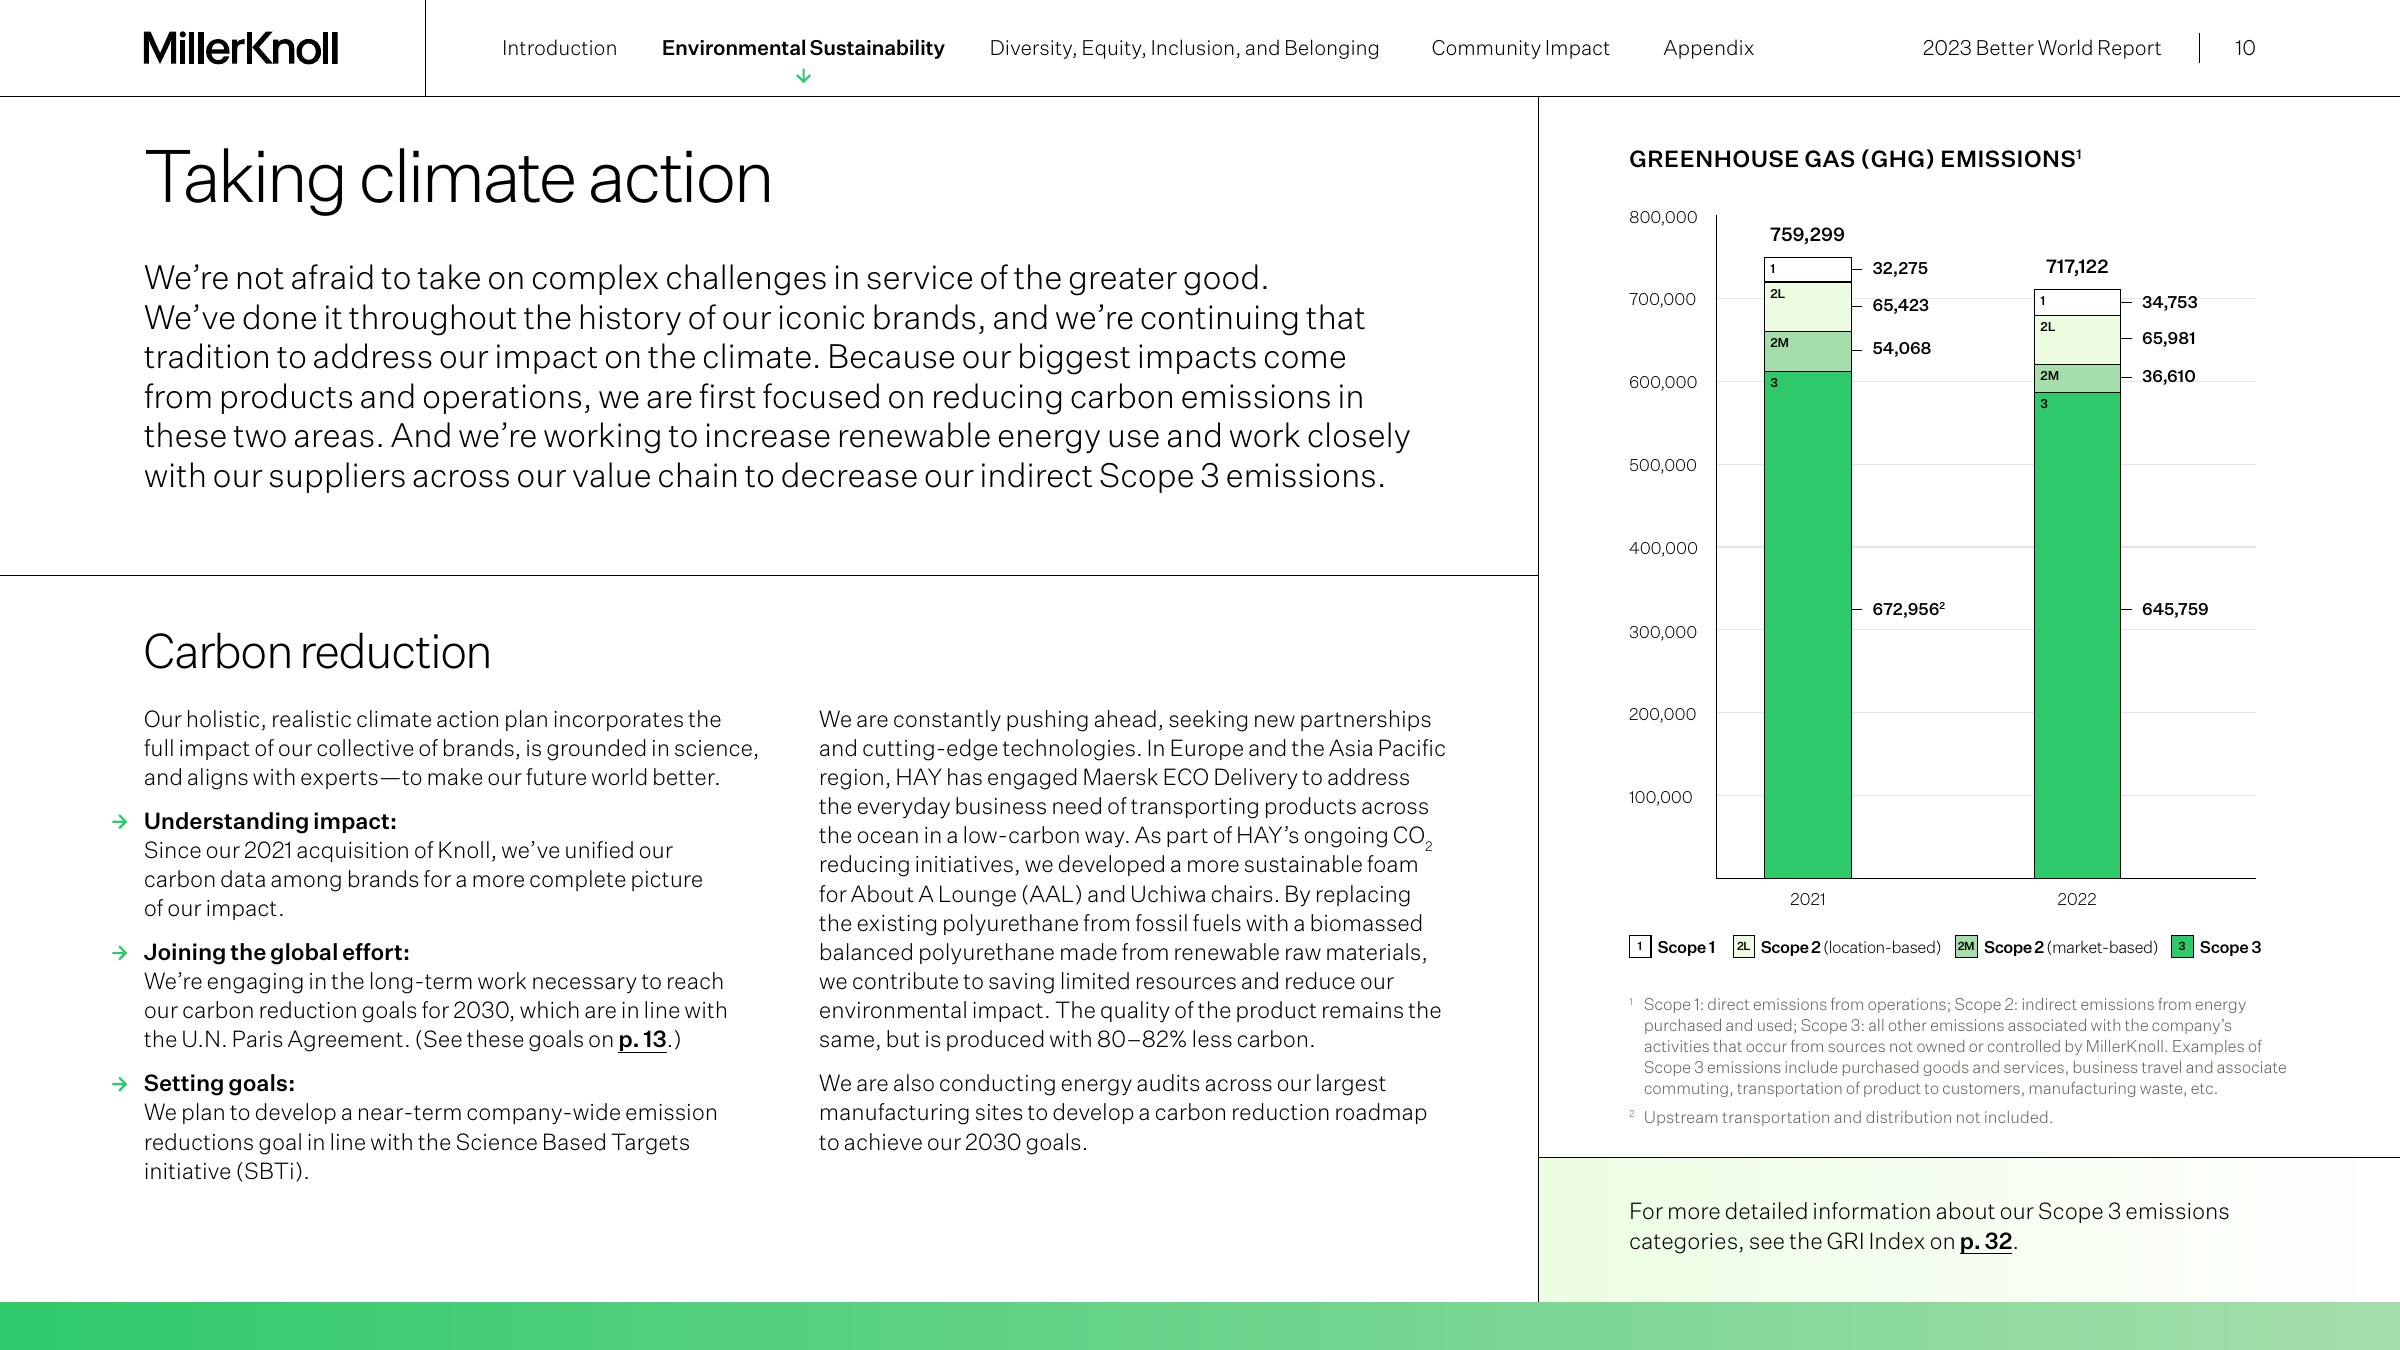2400x1350 pixels.
Task: Click the arrow beside Joining the global effort
Action: coord(120,953)
